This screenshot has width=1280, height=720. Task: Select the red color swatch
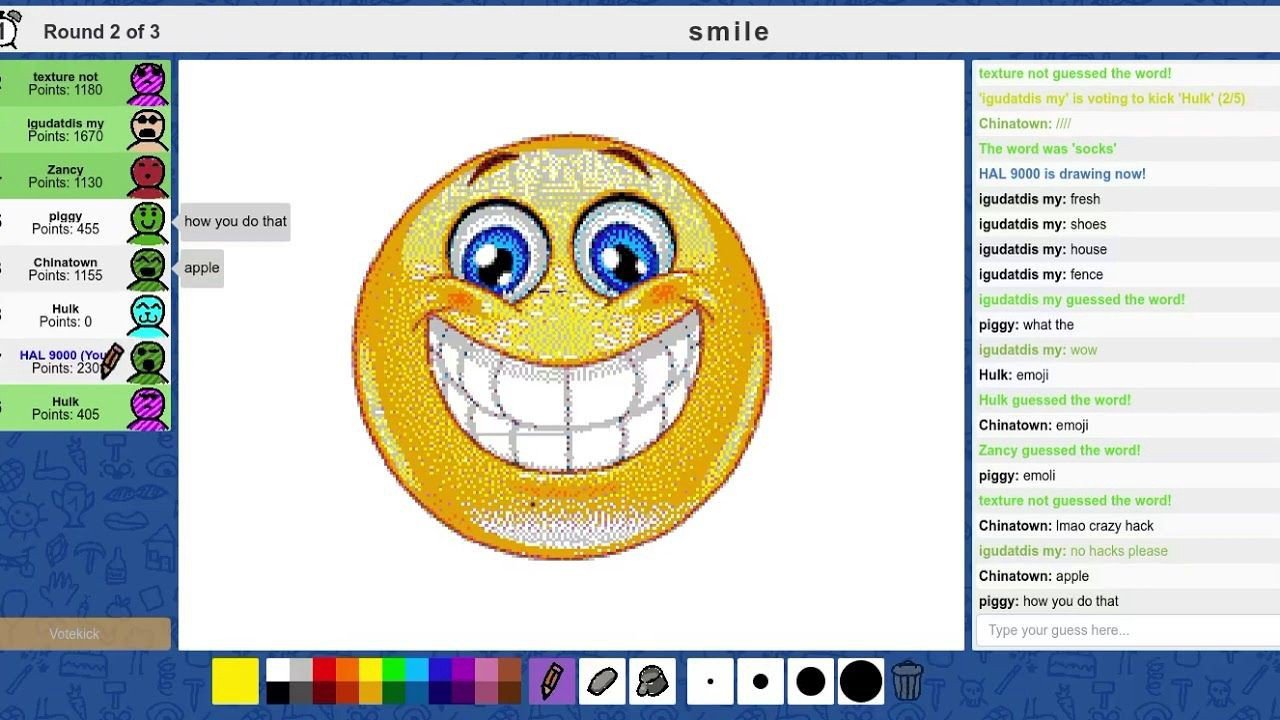click(x=325, y=670)
